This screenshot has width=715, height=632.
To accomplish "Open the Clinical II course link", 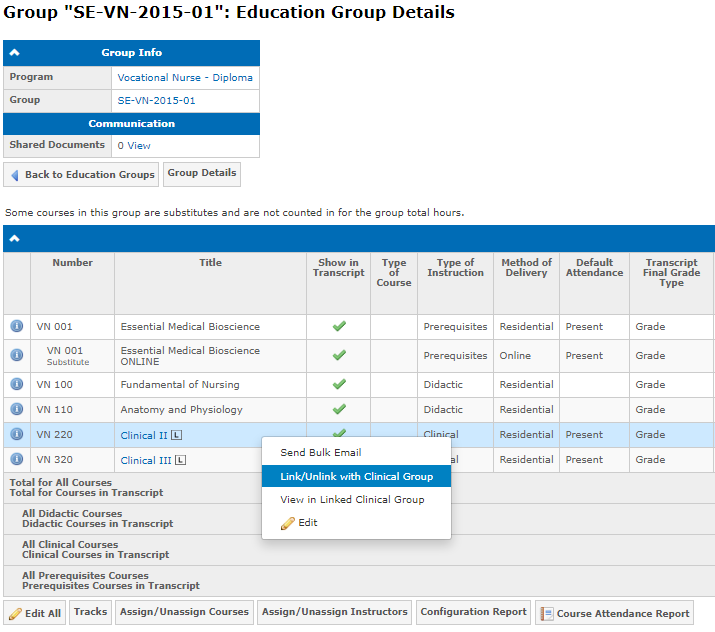I will [x=144, y=435].
